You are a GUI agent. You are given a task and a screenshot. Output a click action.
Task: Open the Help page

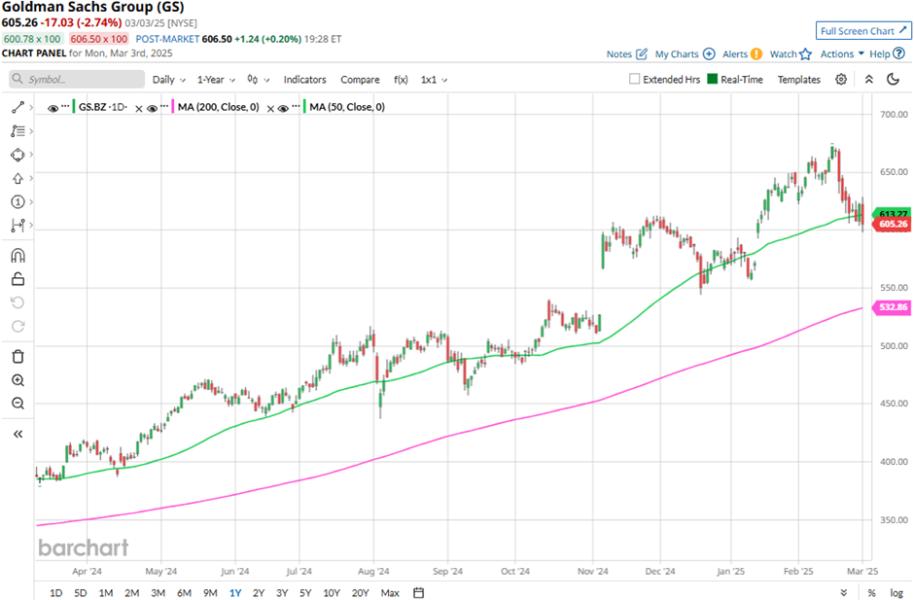(x=887, y=54)
